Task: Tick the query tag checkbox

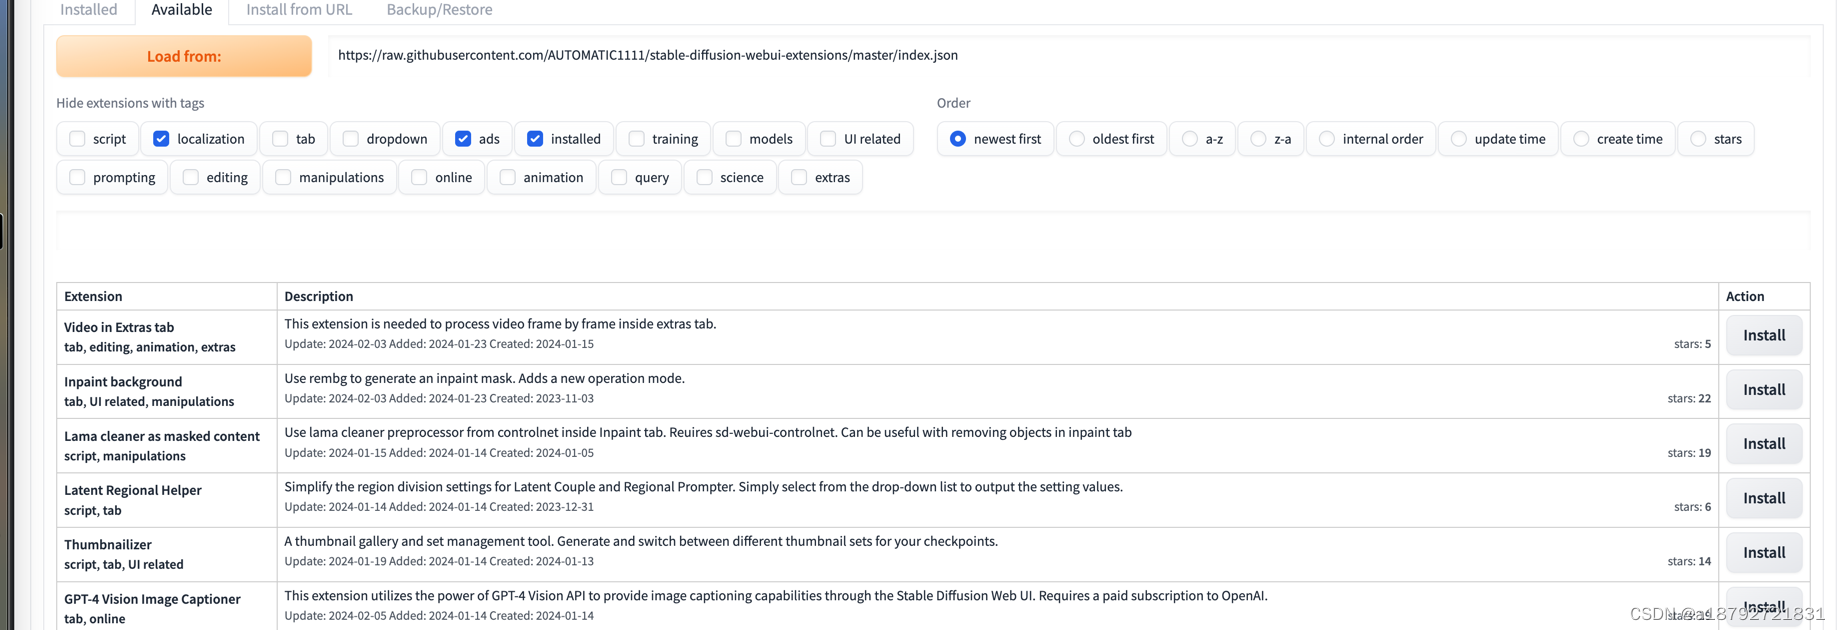Action: tap(619, 178)
